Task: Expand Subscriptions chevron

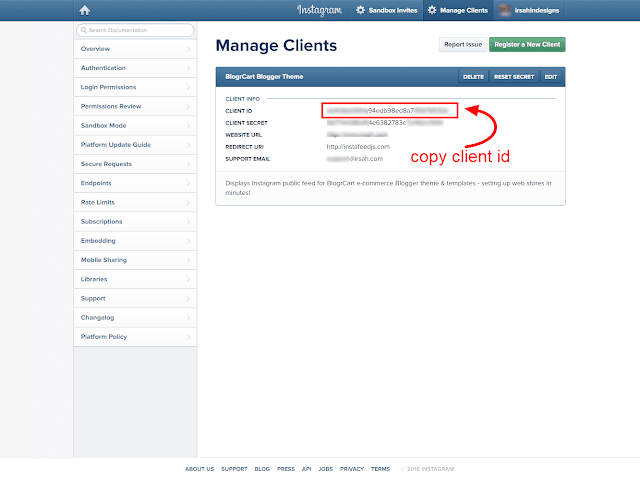Action: point(188,222)
